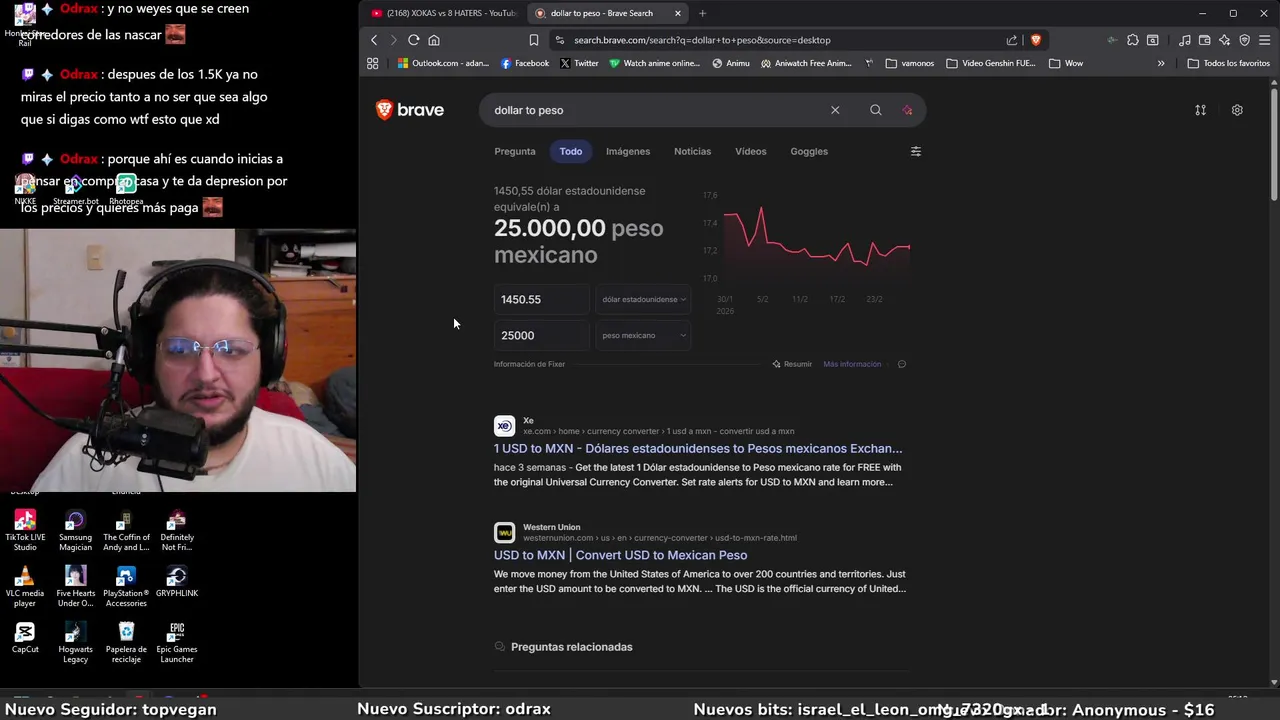Open the Brave Shields lion icon
The height and width of the screenshot is (720, 1280).
tap(1035, 40)
